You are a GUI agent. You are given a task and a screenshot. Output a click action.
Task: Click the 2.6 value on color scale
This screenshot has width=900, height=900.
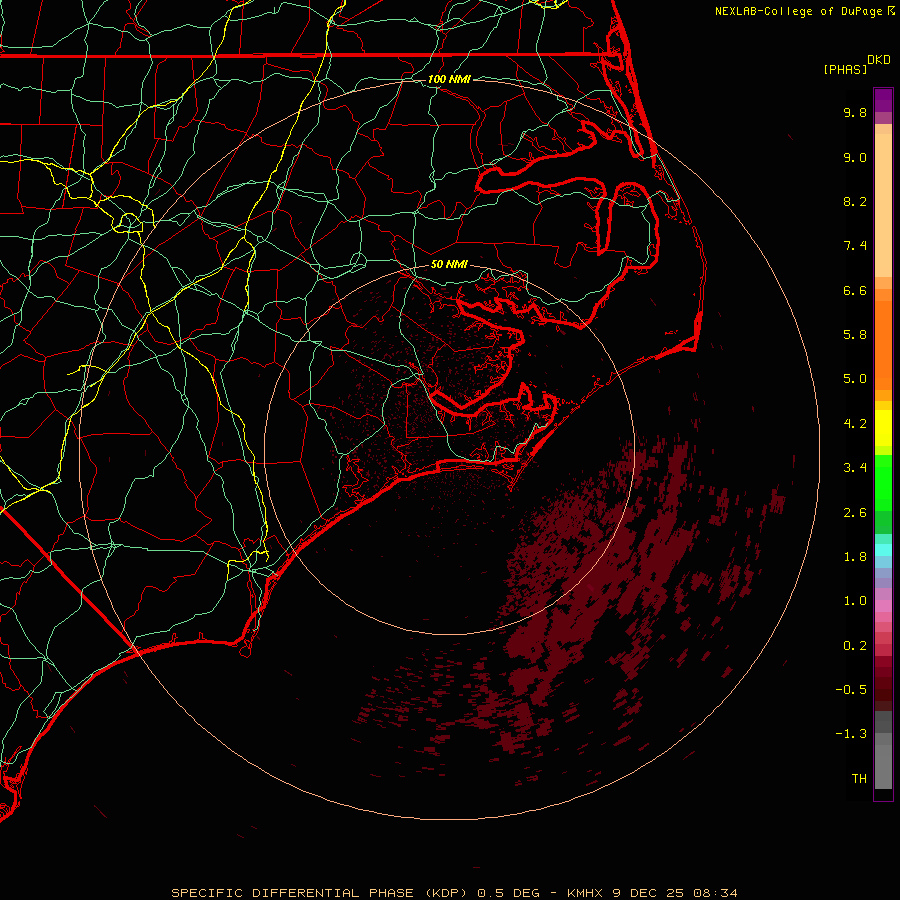[855, 513]
